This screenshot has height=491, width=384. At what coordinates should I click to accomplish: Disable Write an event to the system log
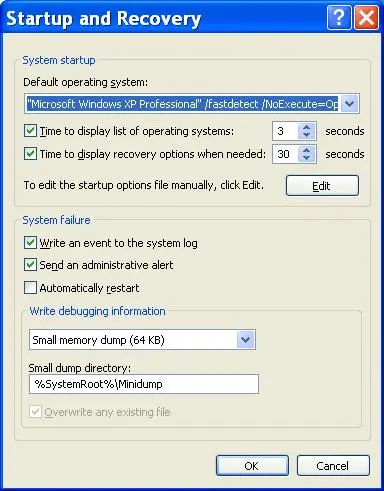[30, 243]
